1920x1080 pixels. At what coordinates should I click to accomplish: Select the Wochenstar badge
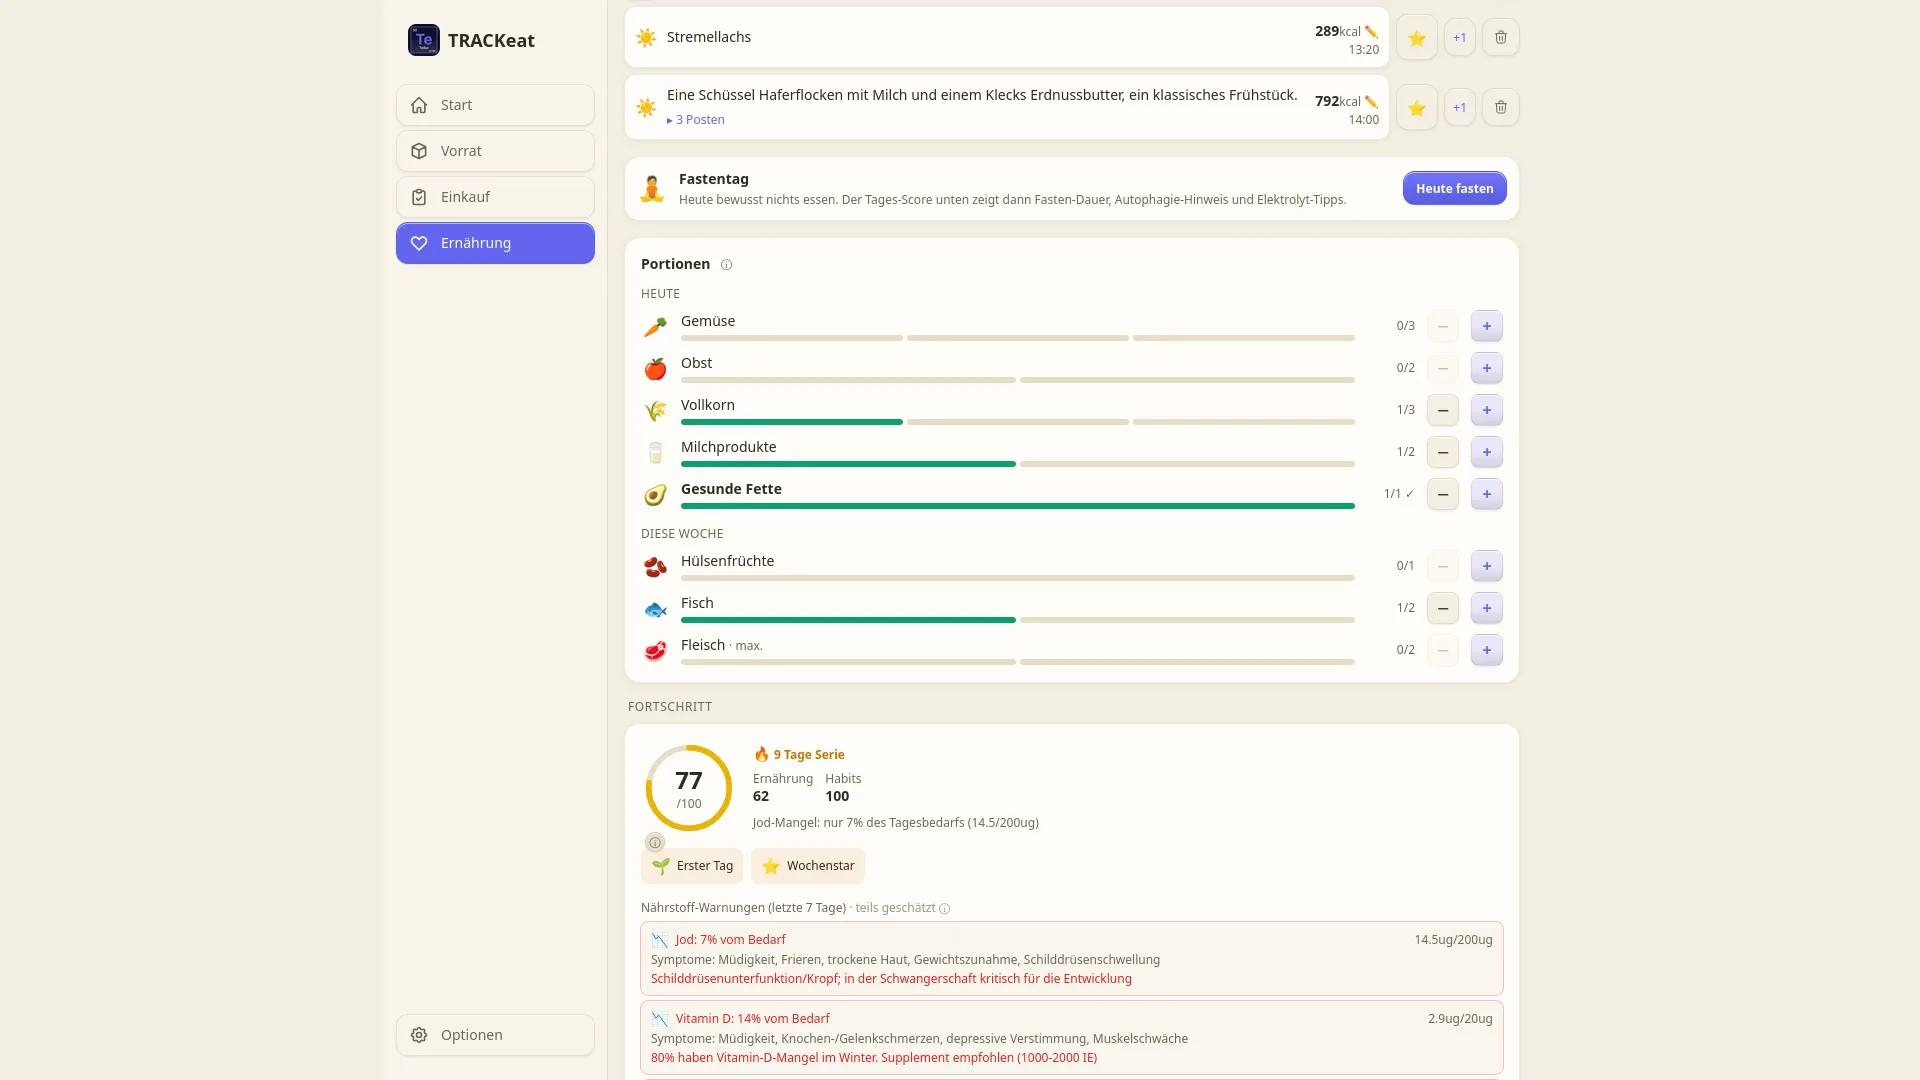tap(808, 866)
